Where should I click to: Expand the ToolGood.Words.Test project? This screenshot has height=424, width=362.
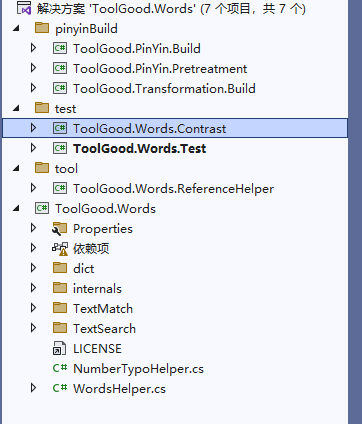click(33, 148)
